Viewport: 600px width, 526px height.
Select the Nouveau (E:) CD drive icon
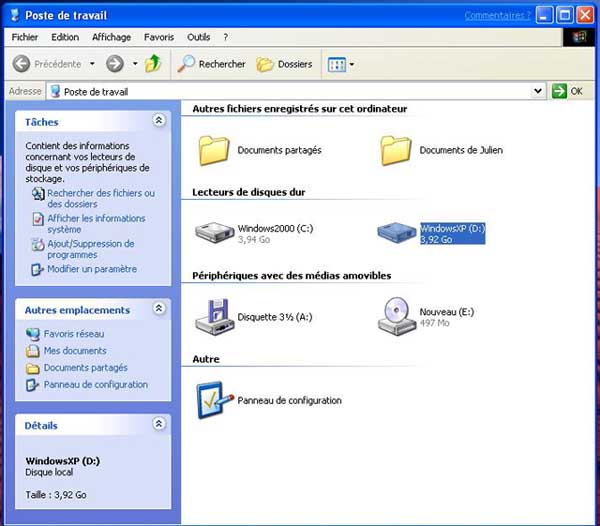tap(397, 316)
